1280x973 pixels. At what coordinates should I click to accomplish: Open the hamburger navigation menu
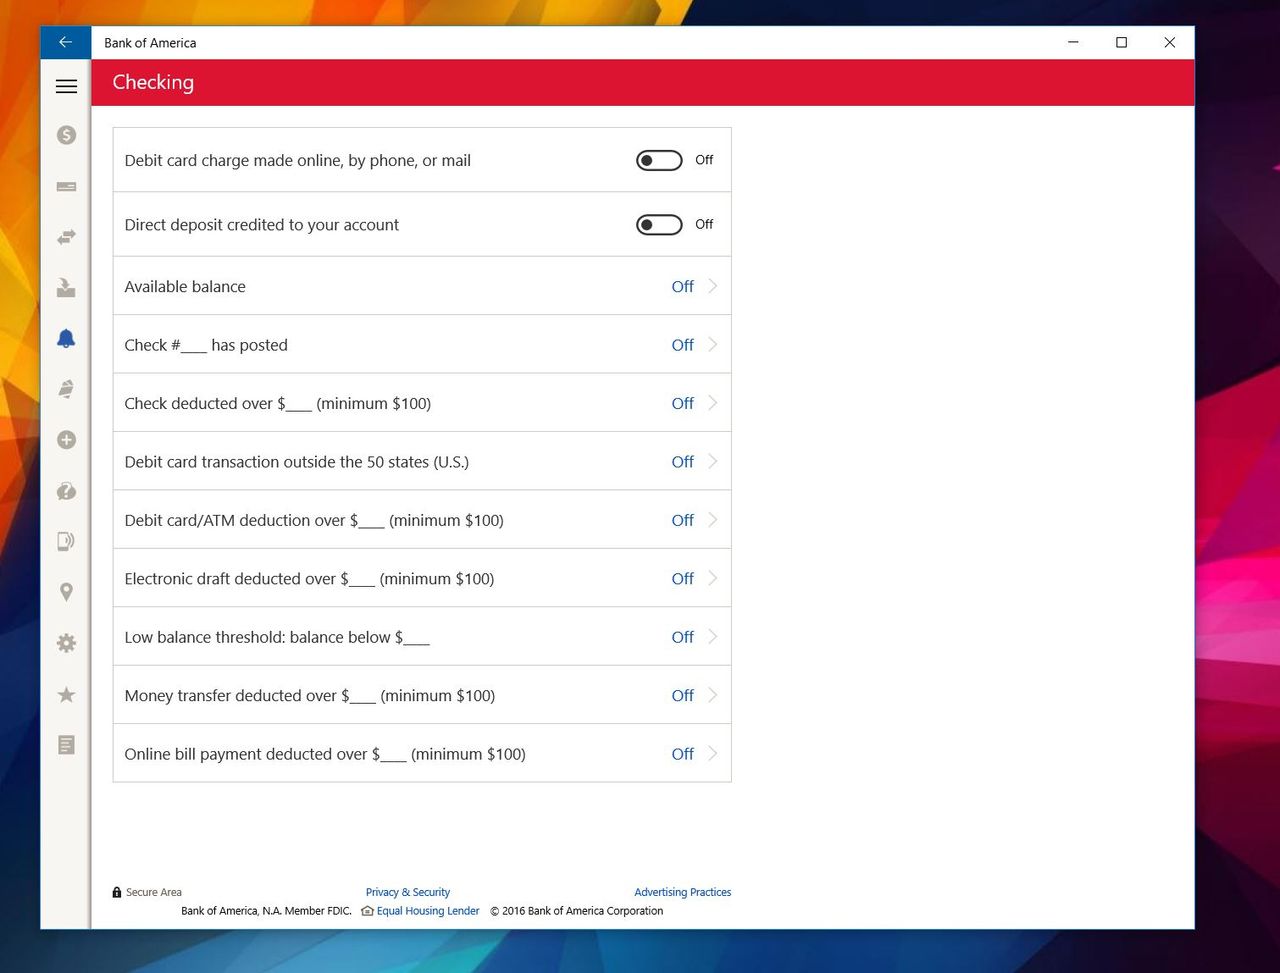[x=66, y=86]
